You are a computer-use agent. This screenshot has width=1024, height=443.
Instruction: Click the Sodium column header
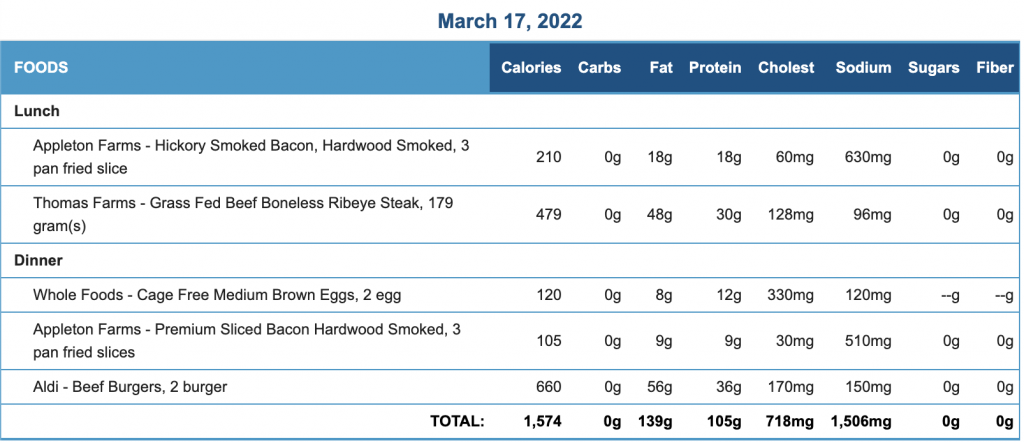(863, 67)
